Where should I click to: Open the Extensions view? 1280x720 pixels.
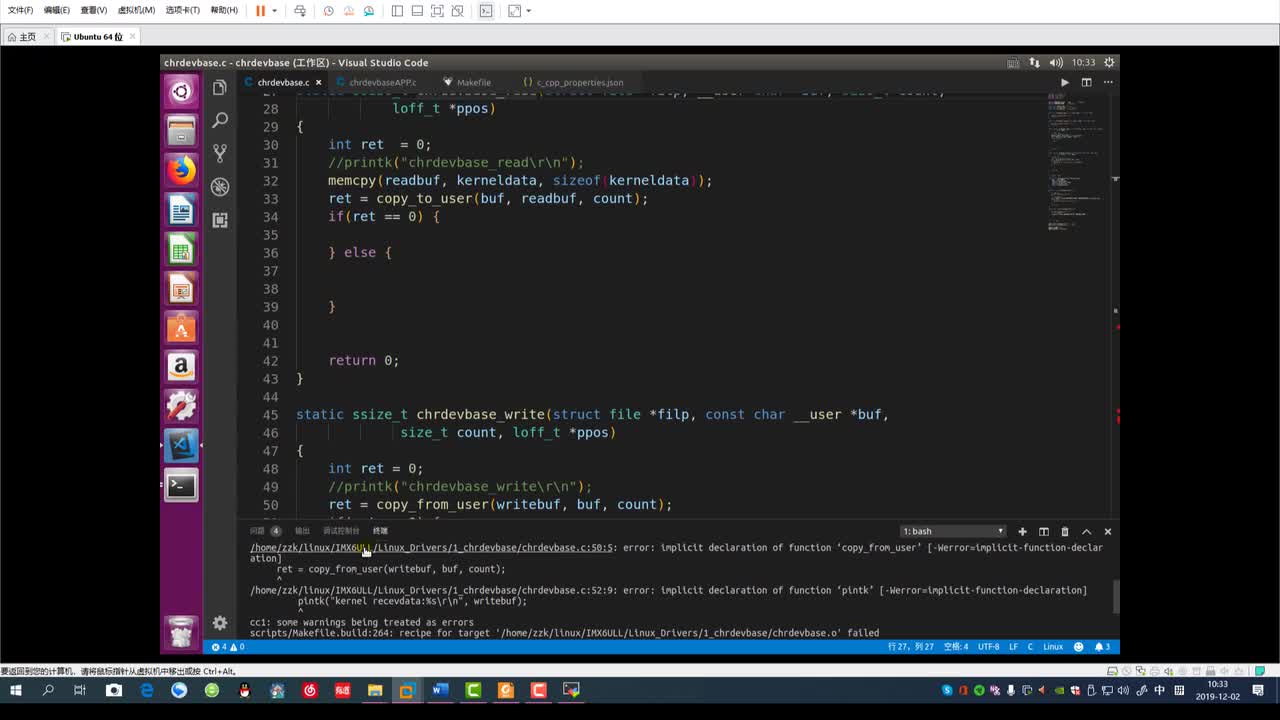pos(220,220)
